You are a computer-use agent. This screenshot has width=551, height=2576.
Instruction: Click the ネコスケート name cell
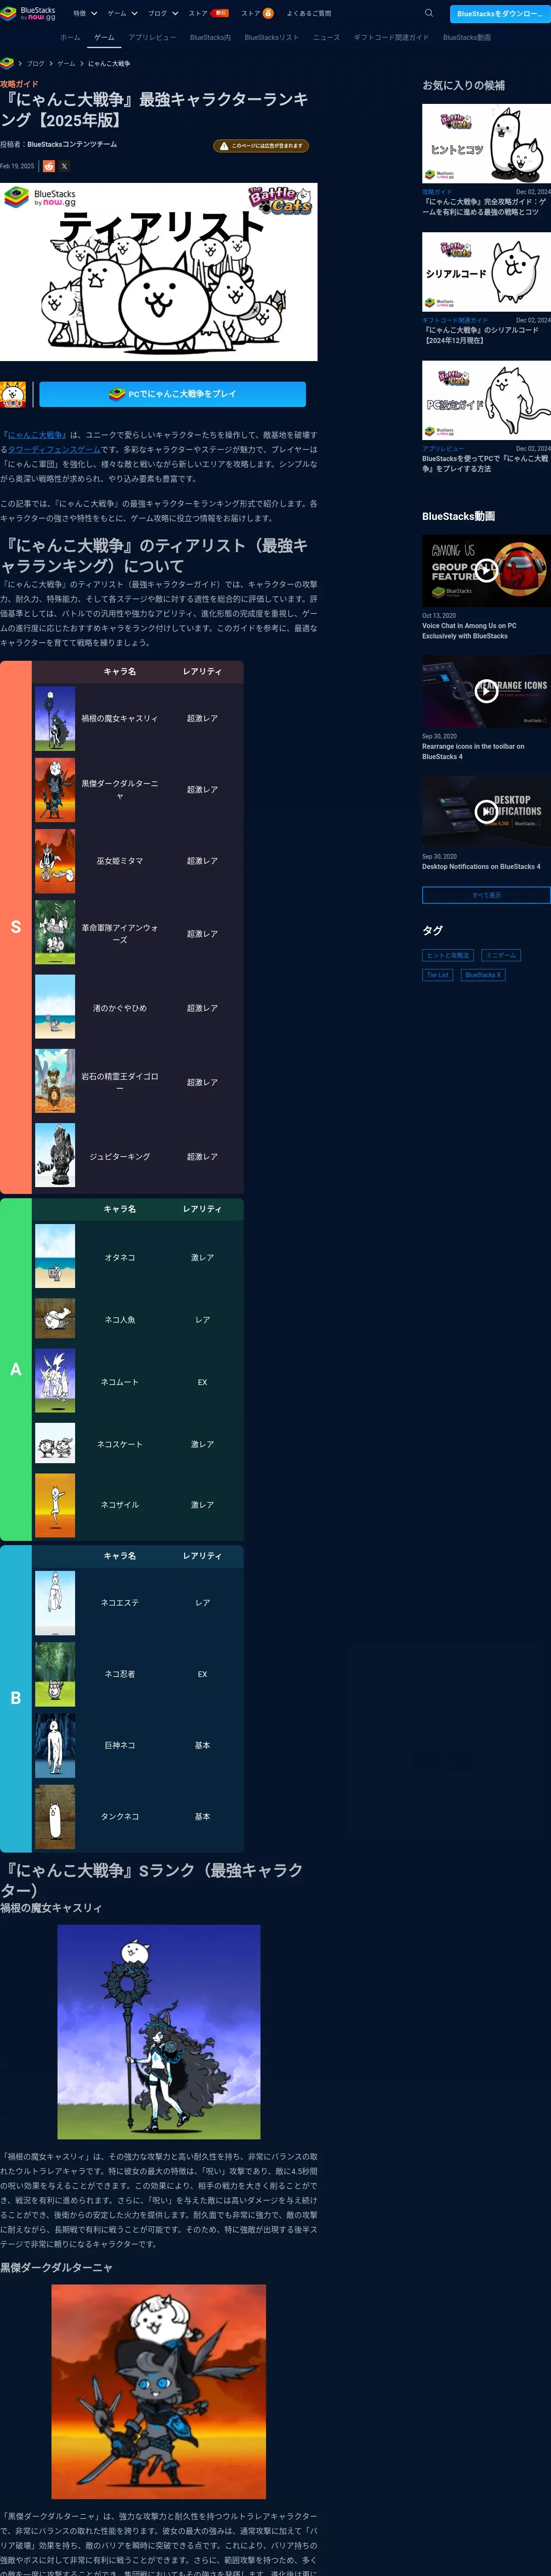tap(120, 1444)
